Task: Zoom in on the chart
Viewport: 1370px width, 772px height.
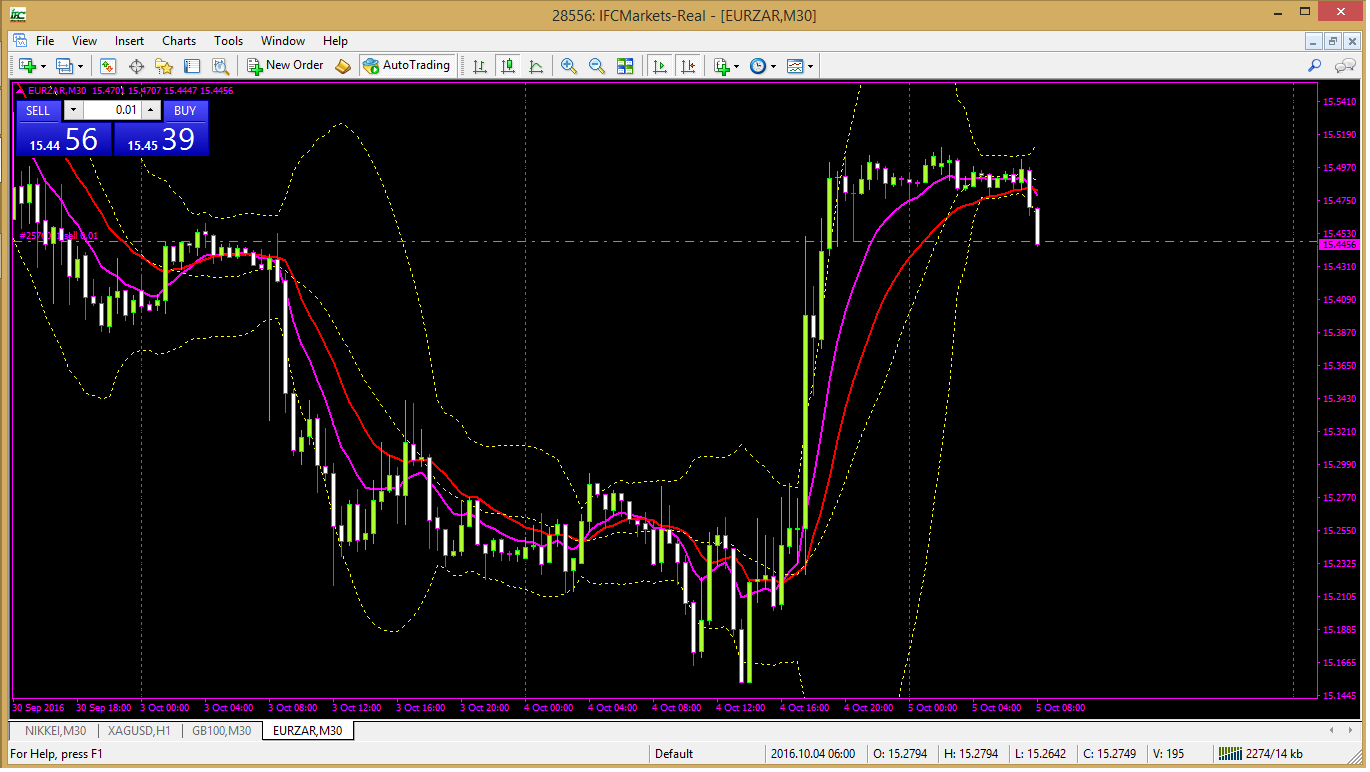Action: (569, 66)
